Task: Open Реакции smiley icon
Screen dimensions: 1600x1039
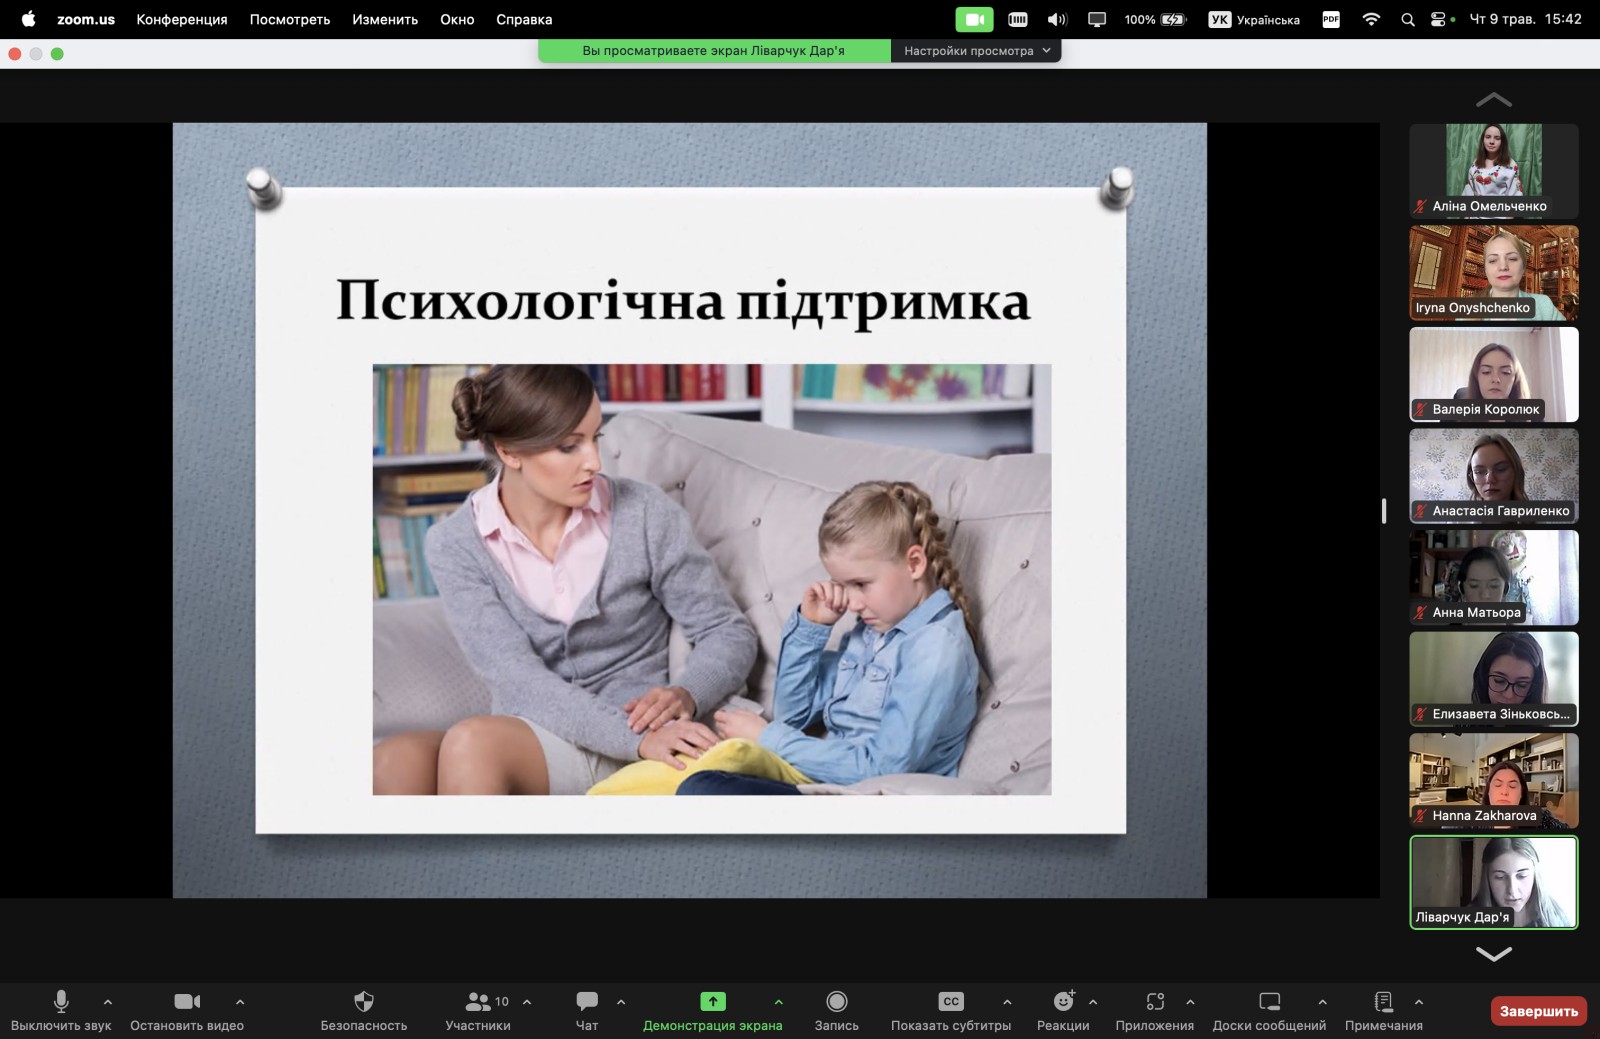Action: pyautogui.click(x=1064, y=1001)
